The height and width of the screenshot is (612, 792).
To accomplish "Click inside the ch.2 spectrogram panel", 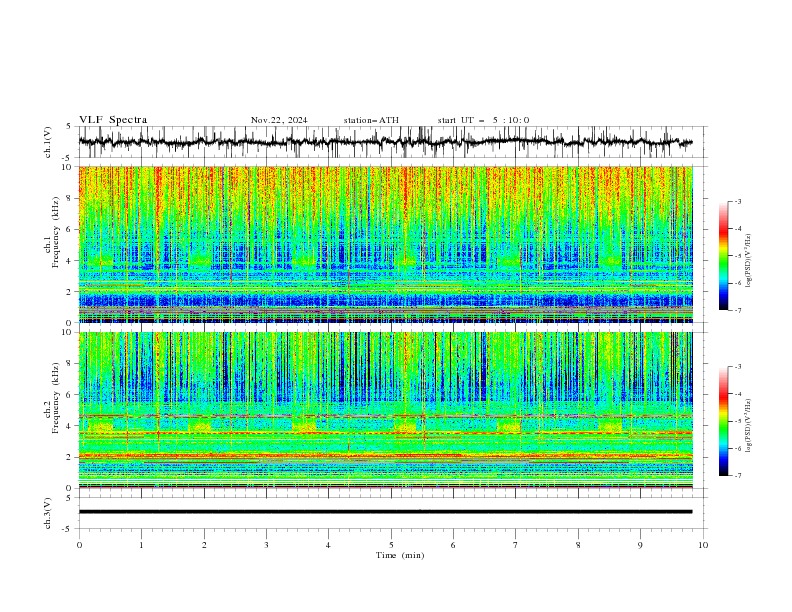I will (385, 410).
